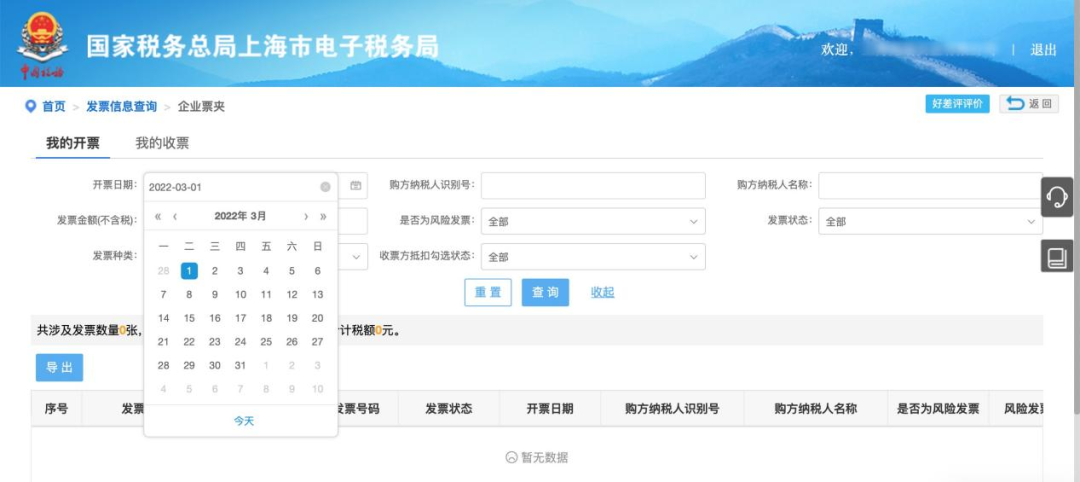
Task: Select the 我的开票 tab
Action: click(72, 143)
